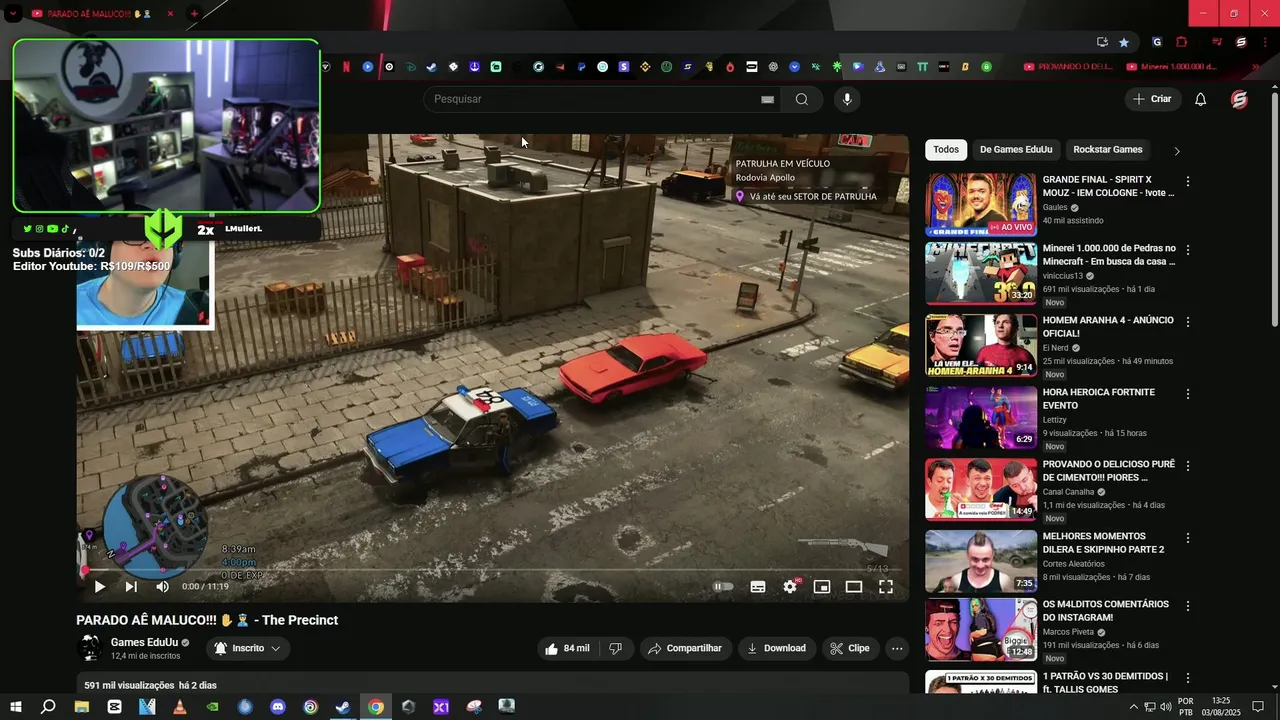Play the video with the play button

[x=99, y=587]
